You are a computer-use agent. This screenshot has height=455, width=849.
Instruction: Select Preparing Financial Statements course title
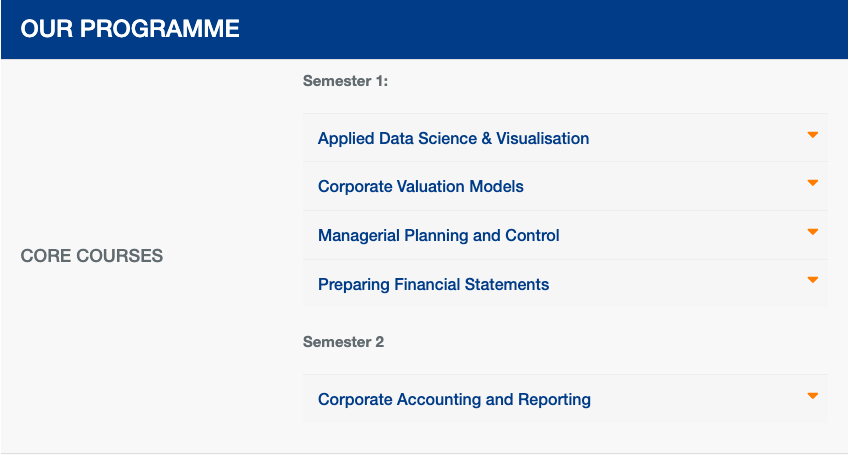click(x=433, y=284)
